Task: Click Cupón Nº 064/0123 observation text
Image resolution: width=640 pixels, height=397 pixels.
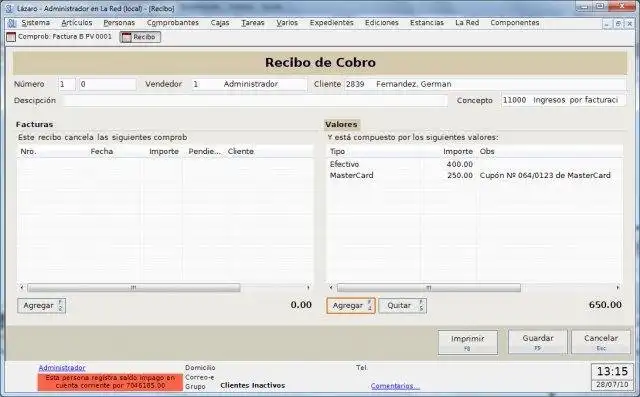Action: click(545, 175)
